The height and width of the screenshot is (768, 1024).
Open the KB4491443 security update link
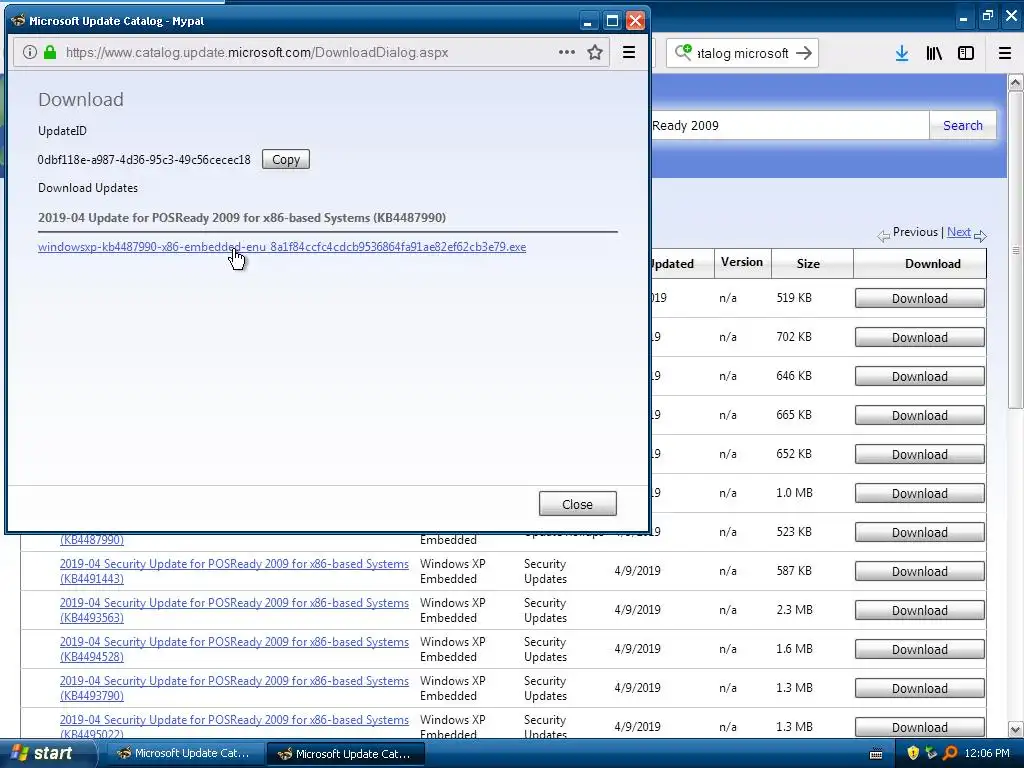tap(234, 571)
